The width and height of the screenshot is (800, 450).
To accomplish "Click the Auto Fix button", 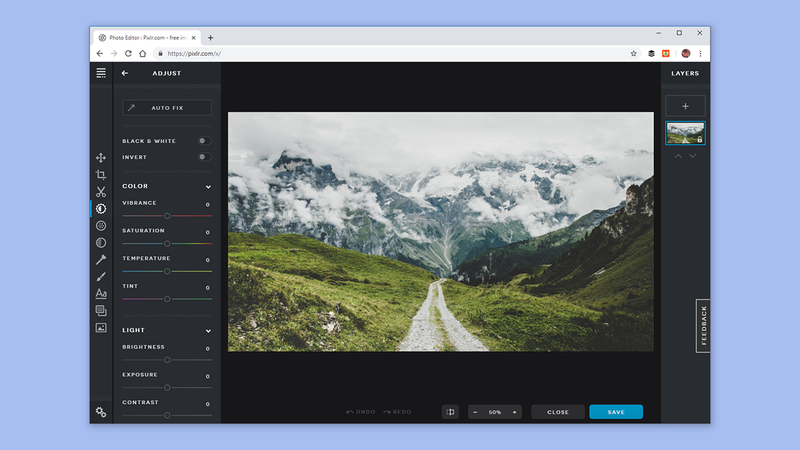I will pyautogui.click(x=167, y=108).
